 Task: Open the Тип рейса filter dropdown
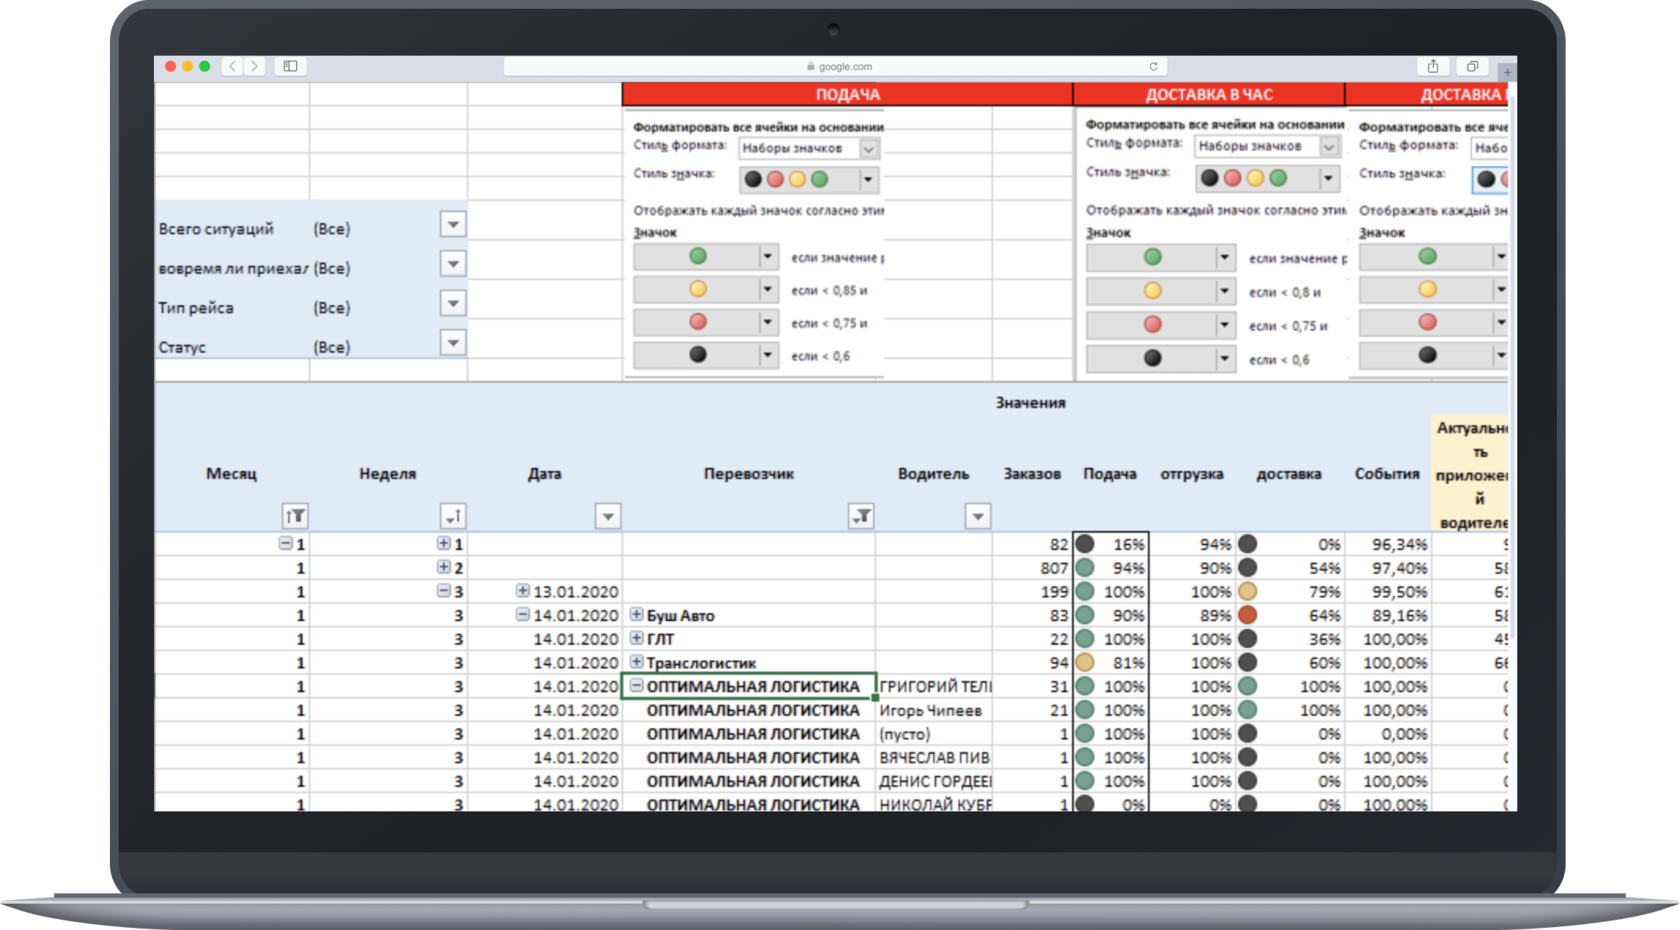pyautogui.click(x=453, y=304)
